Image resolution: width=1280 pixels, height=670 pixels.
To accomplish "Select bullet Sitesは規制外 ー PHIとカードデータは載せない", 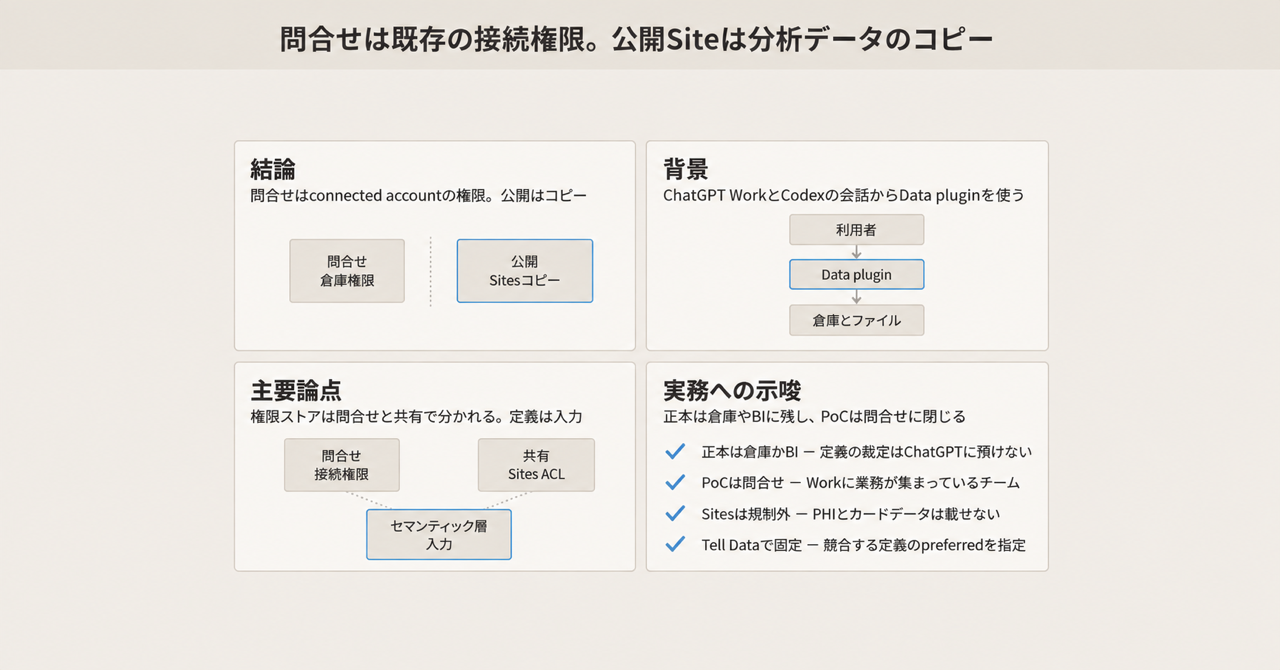I will click(850, 514).
